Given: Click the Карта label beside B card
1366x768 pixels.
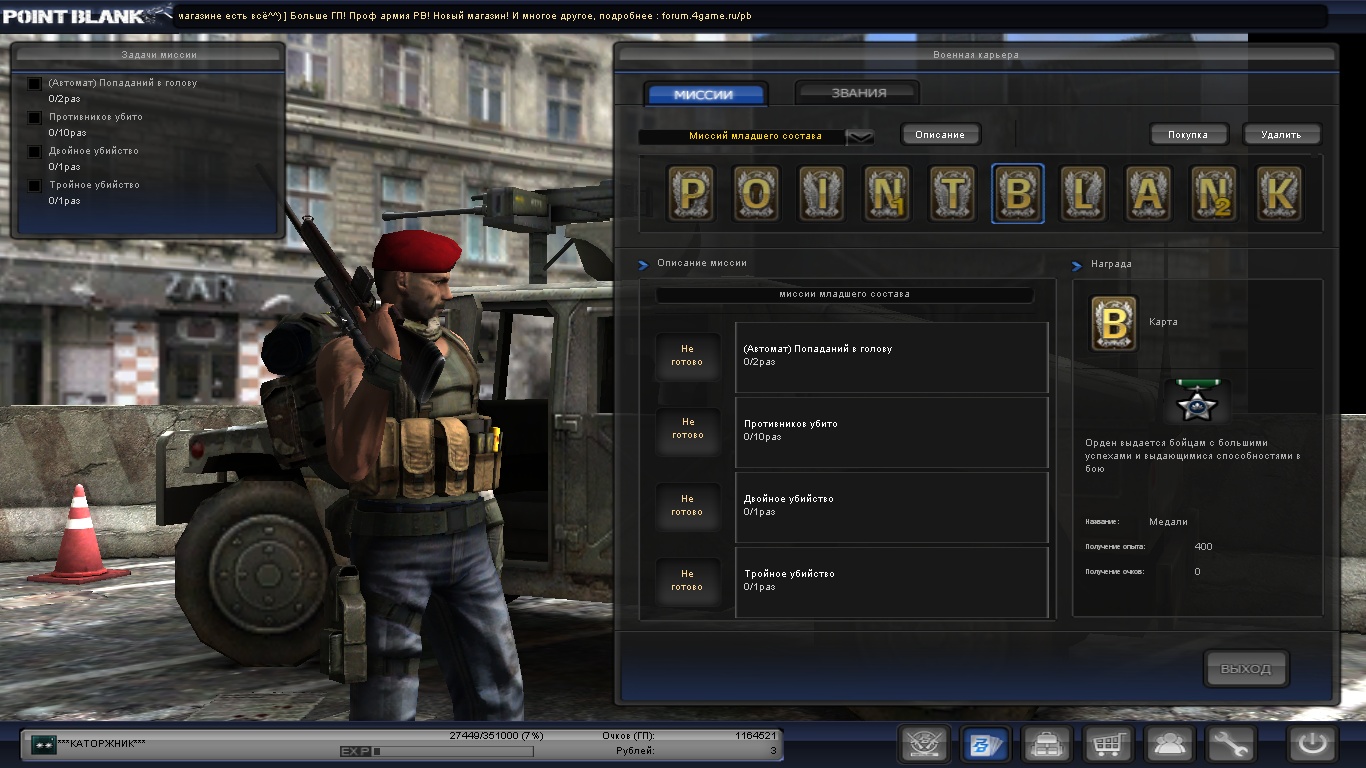Looking at the screenshot, I should click(x=1163, y=322).
